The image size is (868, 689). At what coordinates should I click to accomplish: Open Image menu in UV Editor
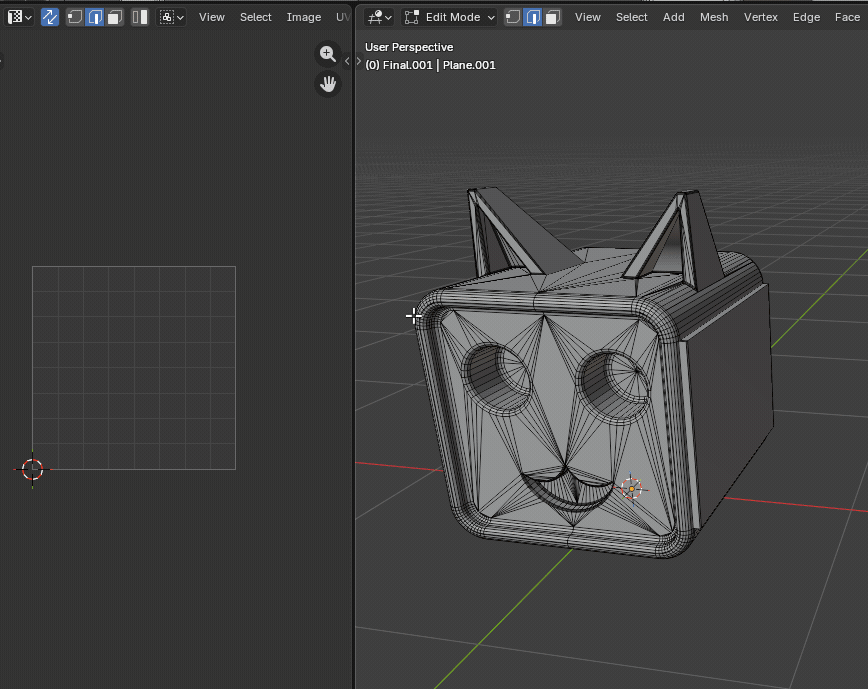[x=303, y=17]
